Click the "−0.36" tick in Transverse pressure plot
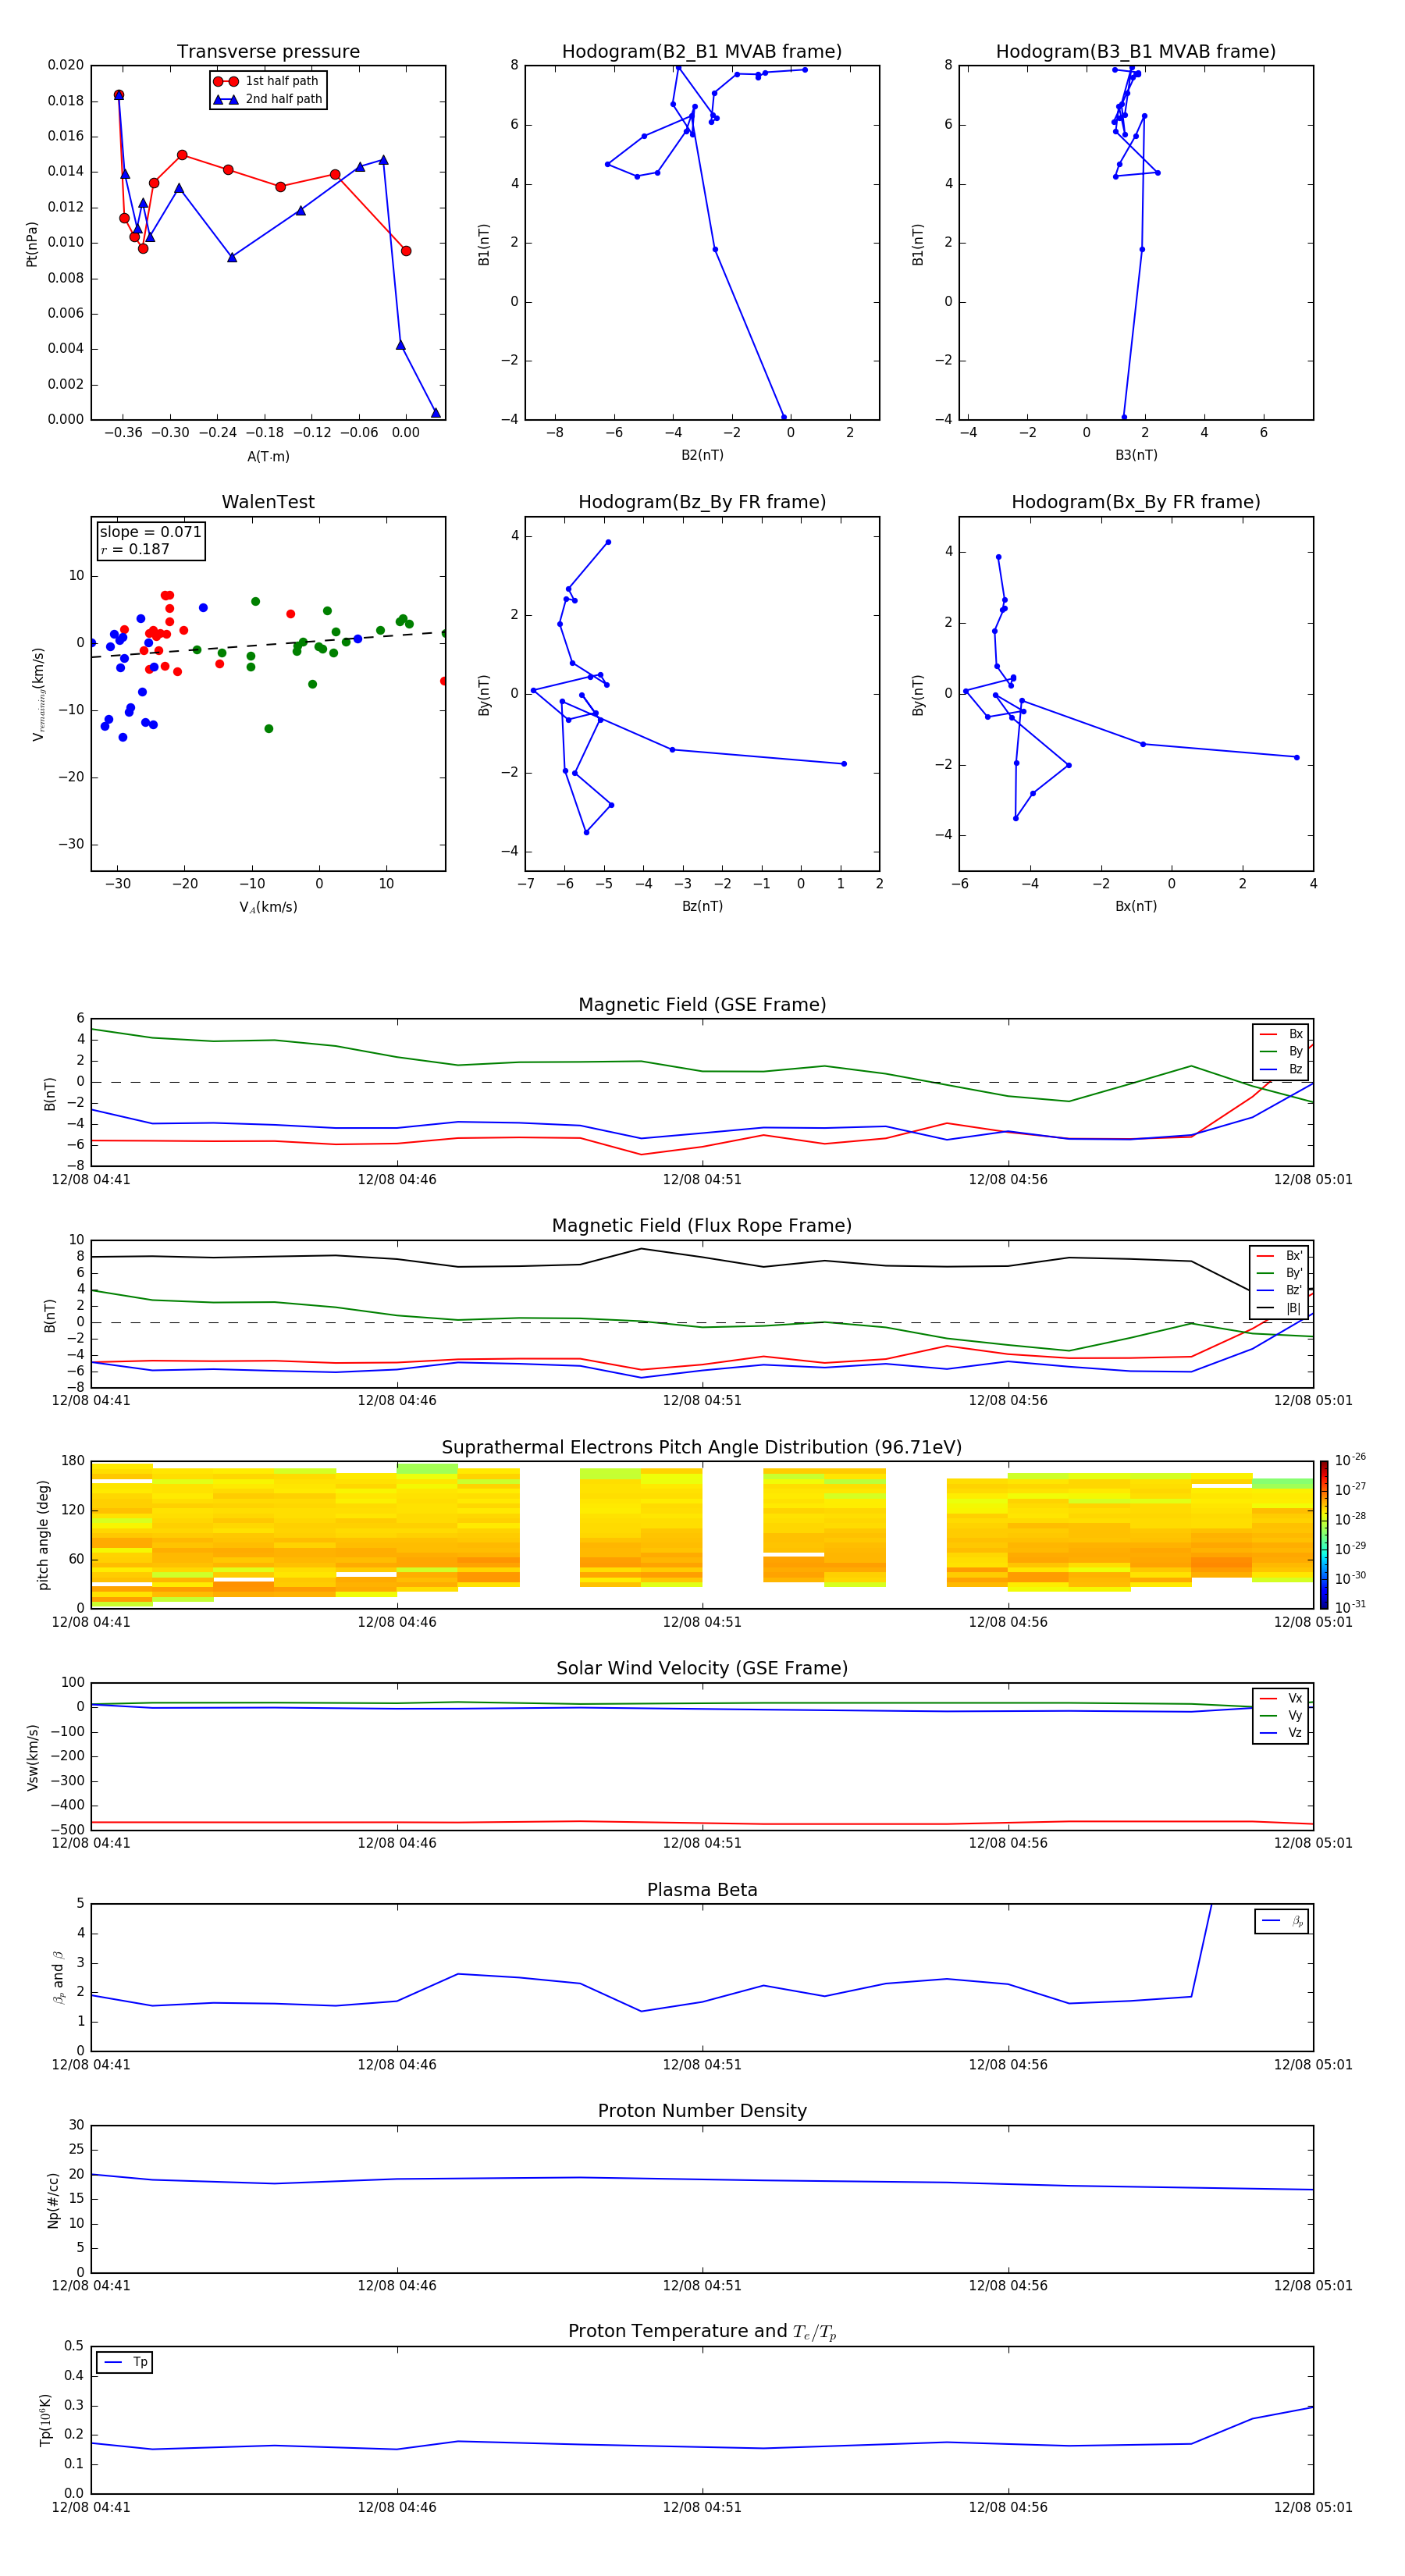 [122, 433]
